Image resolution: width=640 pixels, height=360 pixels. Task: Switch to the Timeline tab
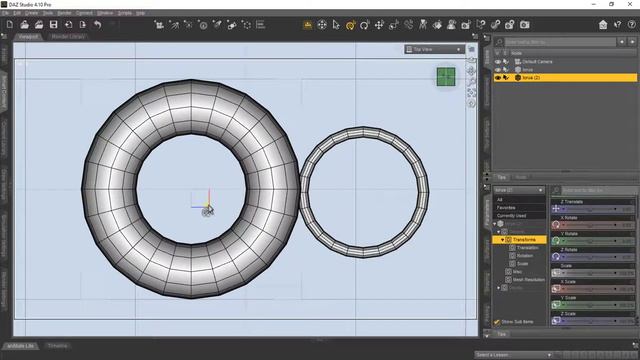58,346
